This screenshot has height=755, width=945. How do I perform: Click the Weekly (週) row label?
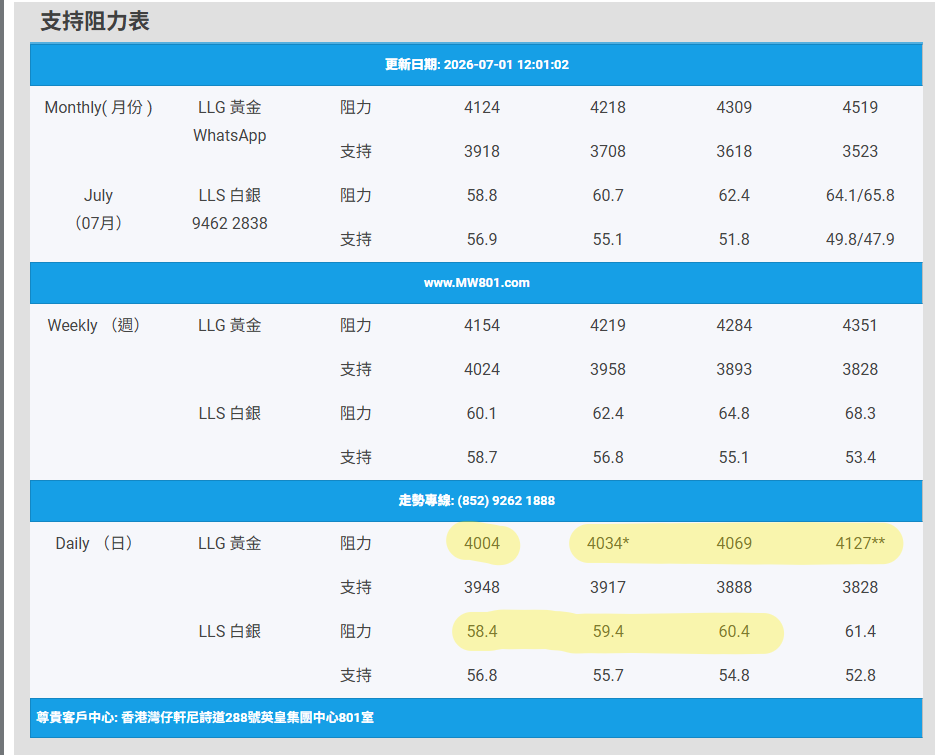click(94, 325)
